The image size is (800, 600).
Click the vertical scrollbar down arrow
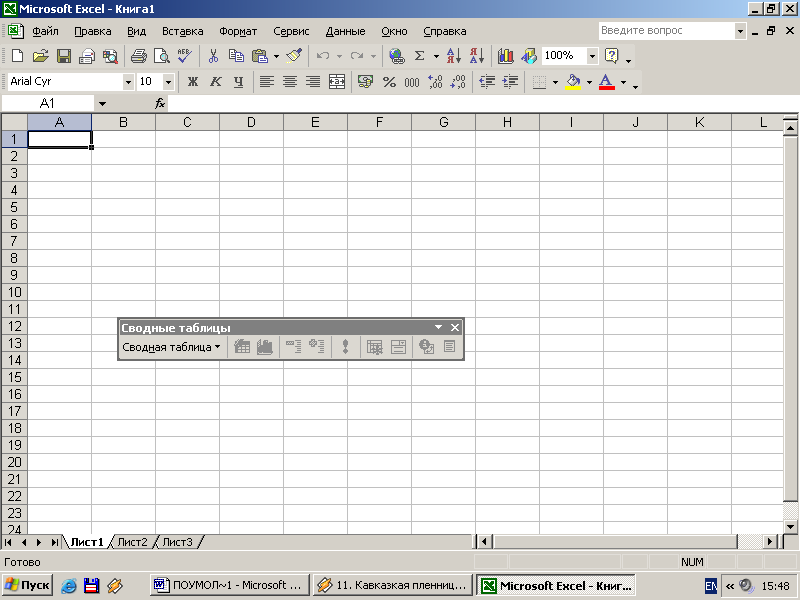point(790,527)
